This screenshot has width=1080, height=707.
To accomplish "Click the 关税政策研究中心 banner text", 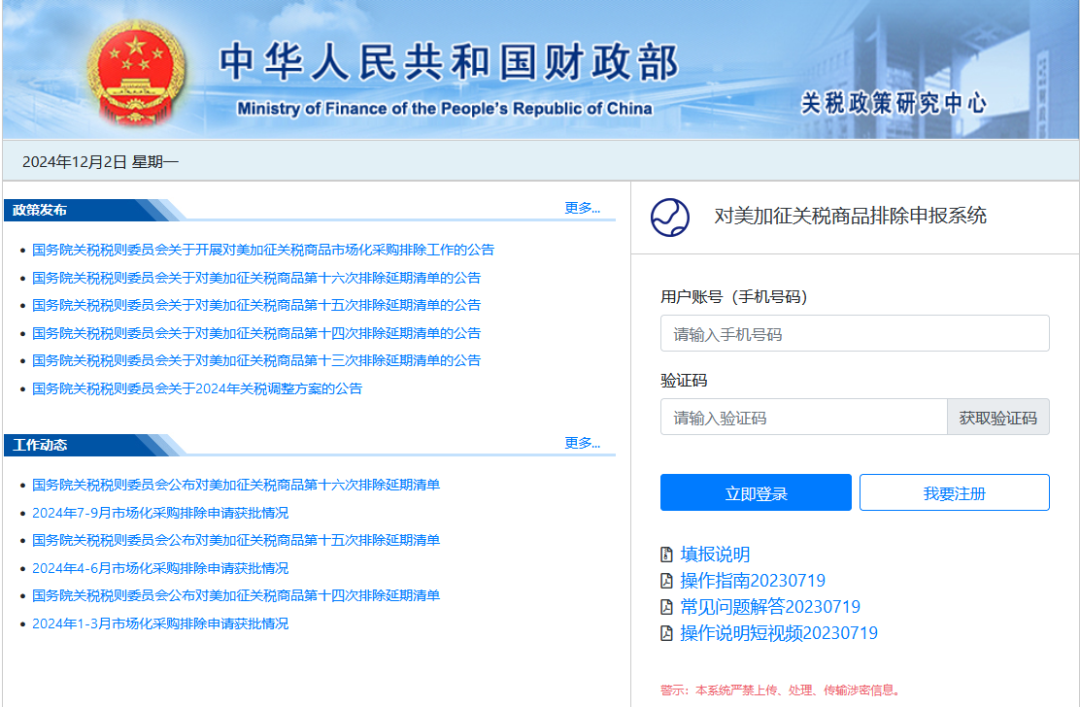I will coord(893,103).
